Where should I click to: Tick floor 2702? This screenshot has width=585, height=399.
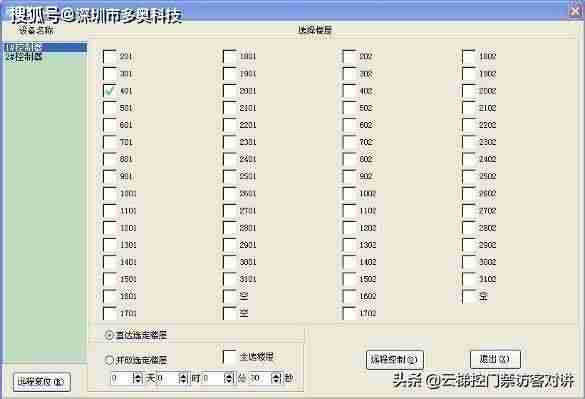click(x=469, y=211)
